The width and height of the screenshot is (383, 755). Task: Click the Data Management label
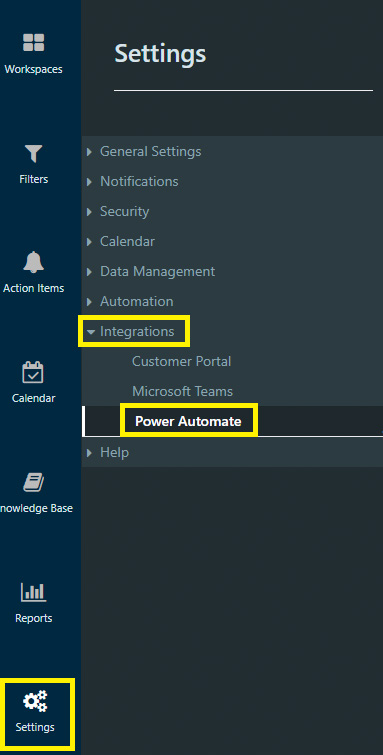158,272
